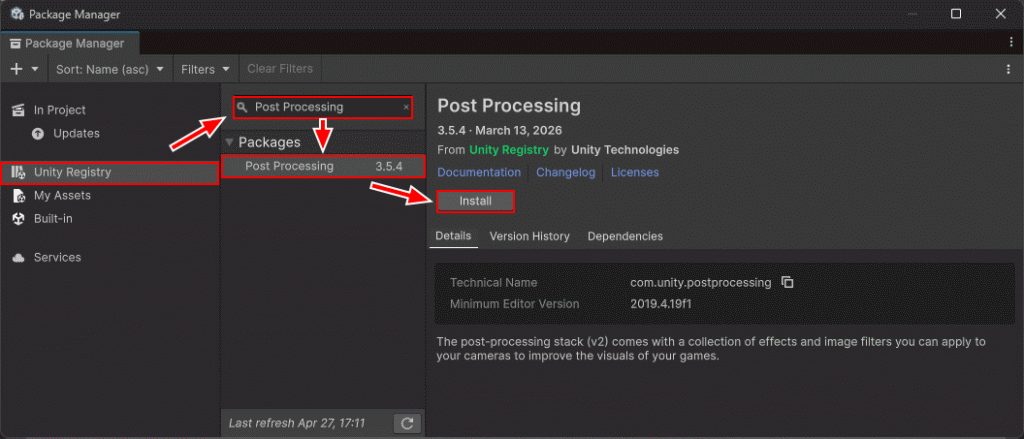Viewport: 1024px width, 439px height.
Task: Install the Post Processing package
Action: point(475,201)
